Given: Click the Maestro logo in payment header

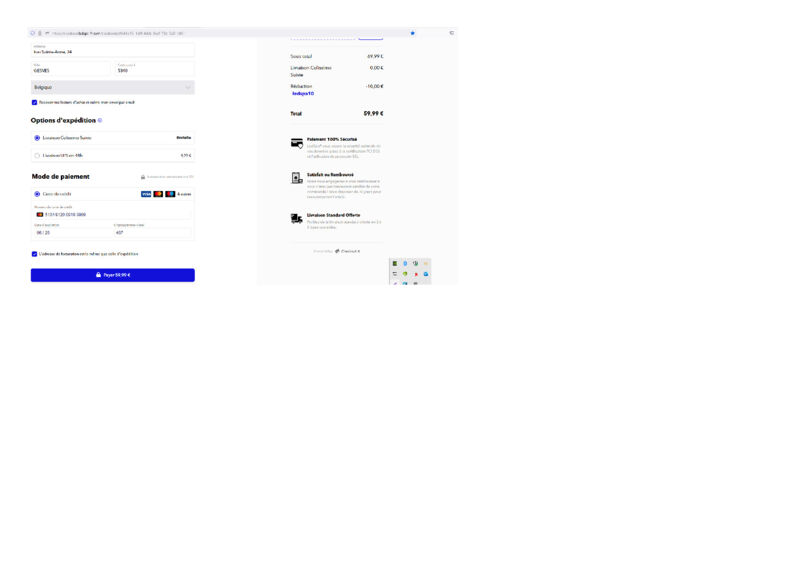Looking at the screenshot, I should point(170,194).
